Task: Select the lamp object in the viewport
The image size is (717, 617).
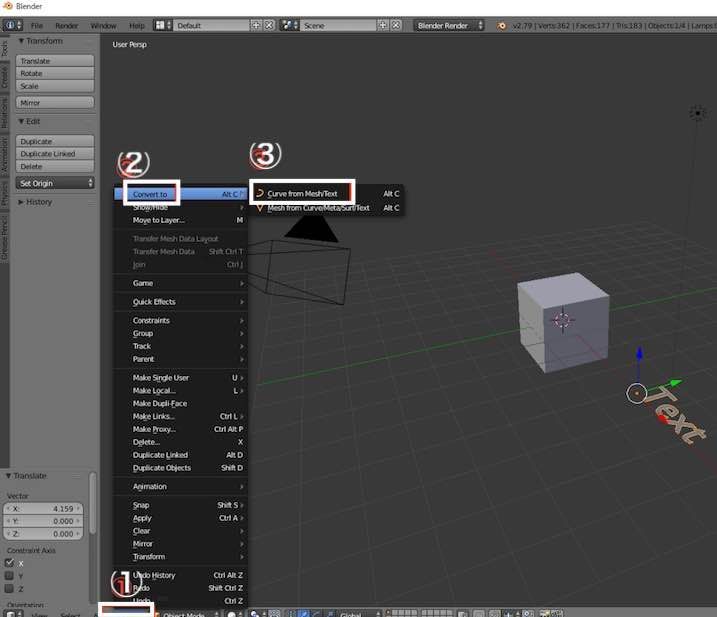Action: [697, 113]
